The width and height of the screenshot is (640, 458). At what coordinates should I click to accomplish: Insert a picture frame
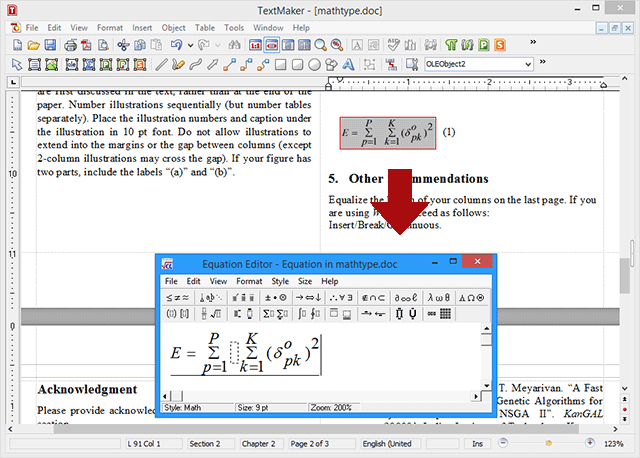pos(51,64)
